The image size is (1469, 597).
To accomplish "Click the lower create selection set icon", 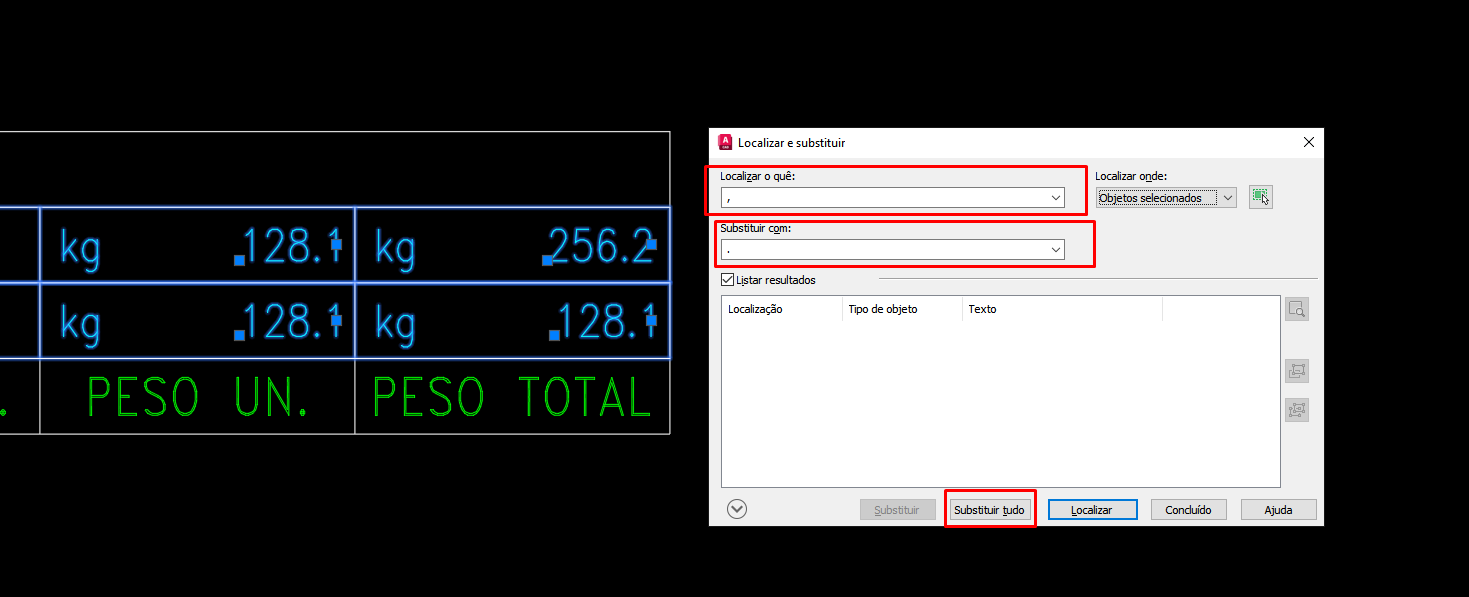I will point(1296,410).
